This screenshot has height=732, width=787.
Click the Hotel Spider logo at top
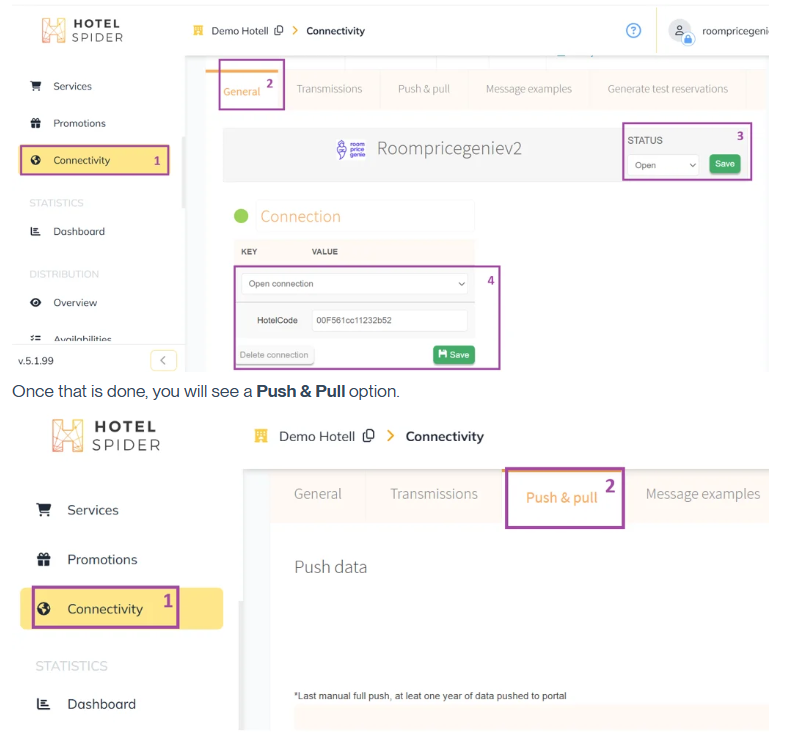[83, 30]
